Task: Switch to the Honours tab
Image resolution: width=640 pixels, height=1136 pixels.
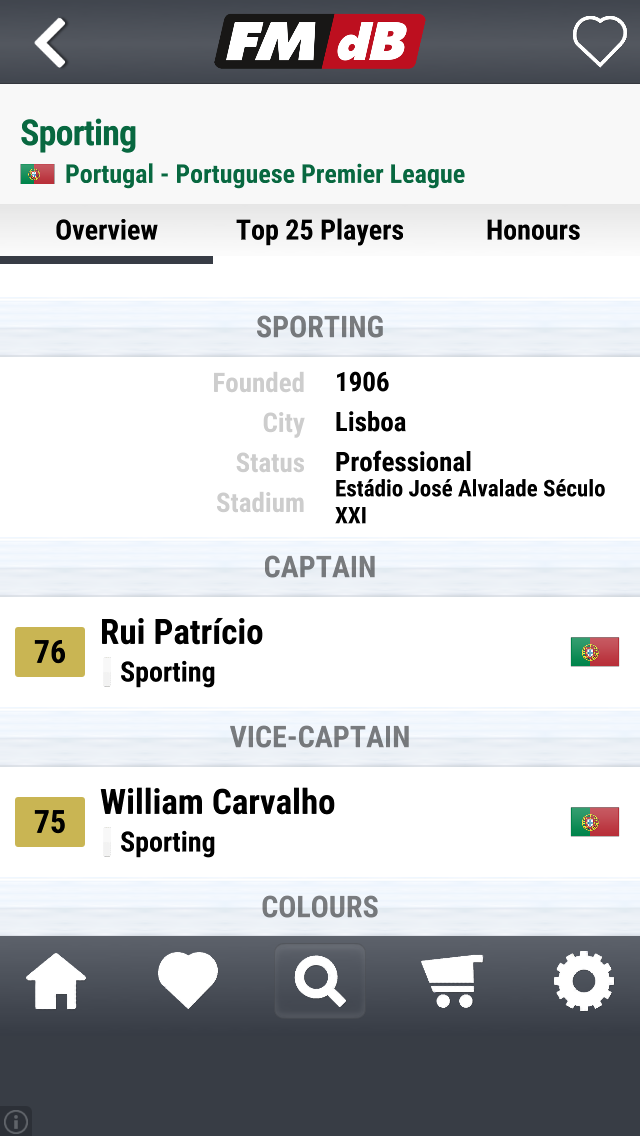Action: [533, 230]
